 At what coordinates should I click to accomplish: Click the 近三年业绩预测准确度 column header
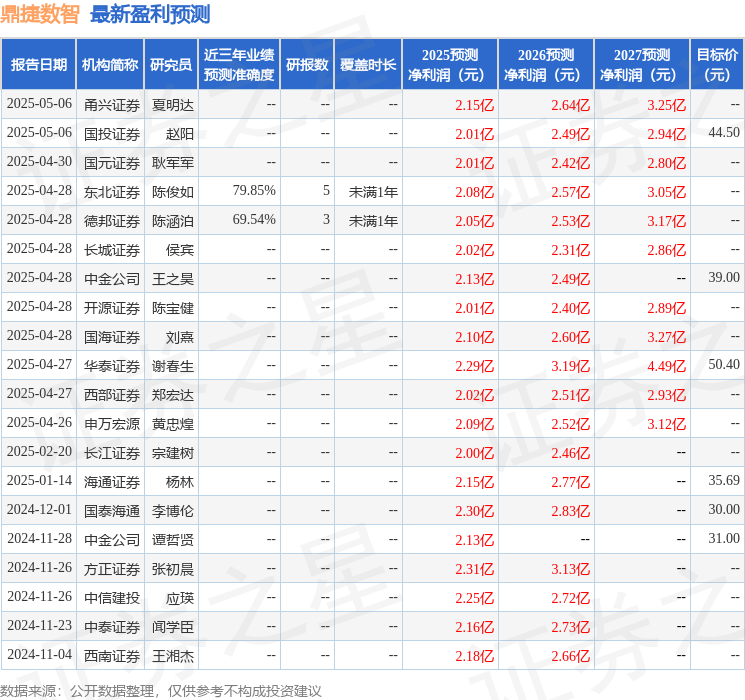(x=239, y=65)
